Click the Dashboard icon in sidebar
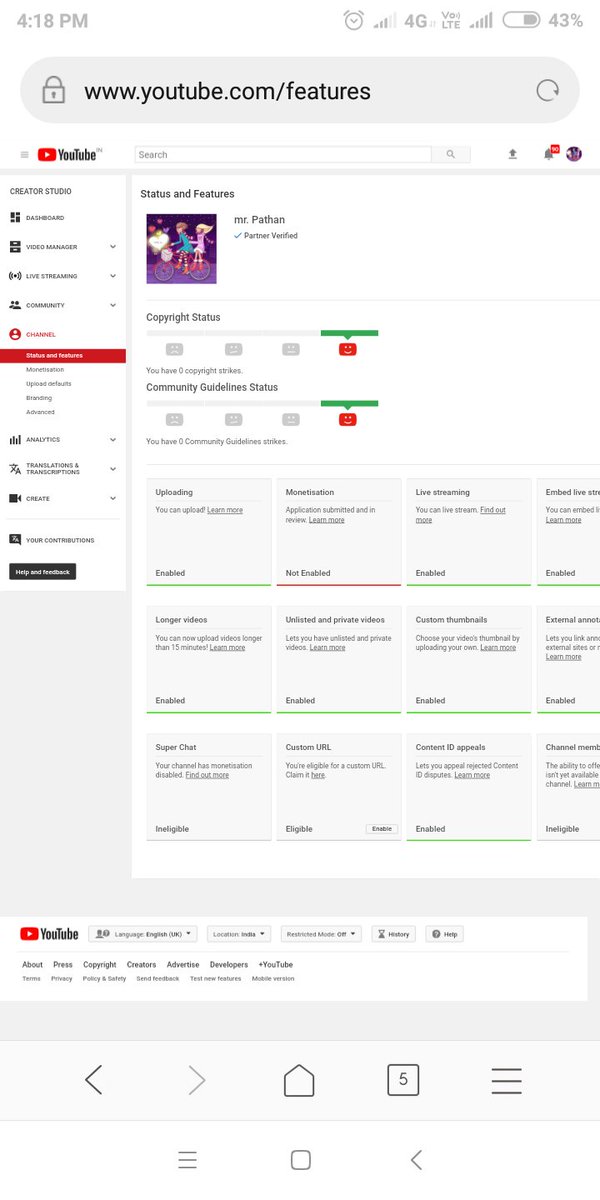 (15, 218)
